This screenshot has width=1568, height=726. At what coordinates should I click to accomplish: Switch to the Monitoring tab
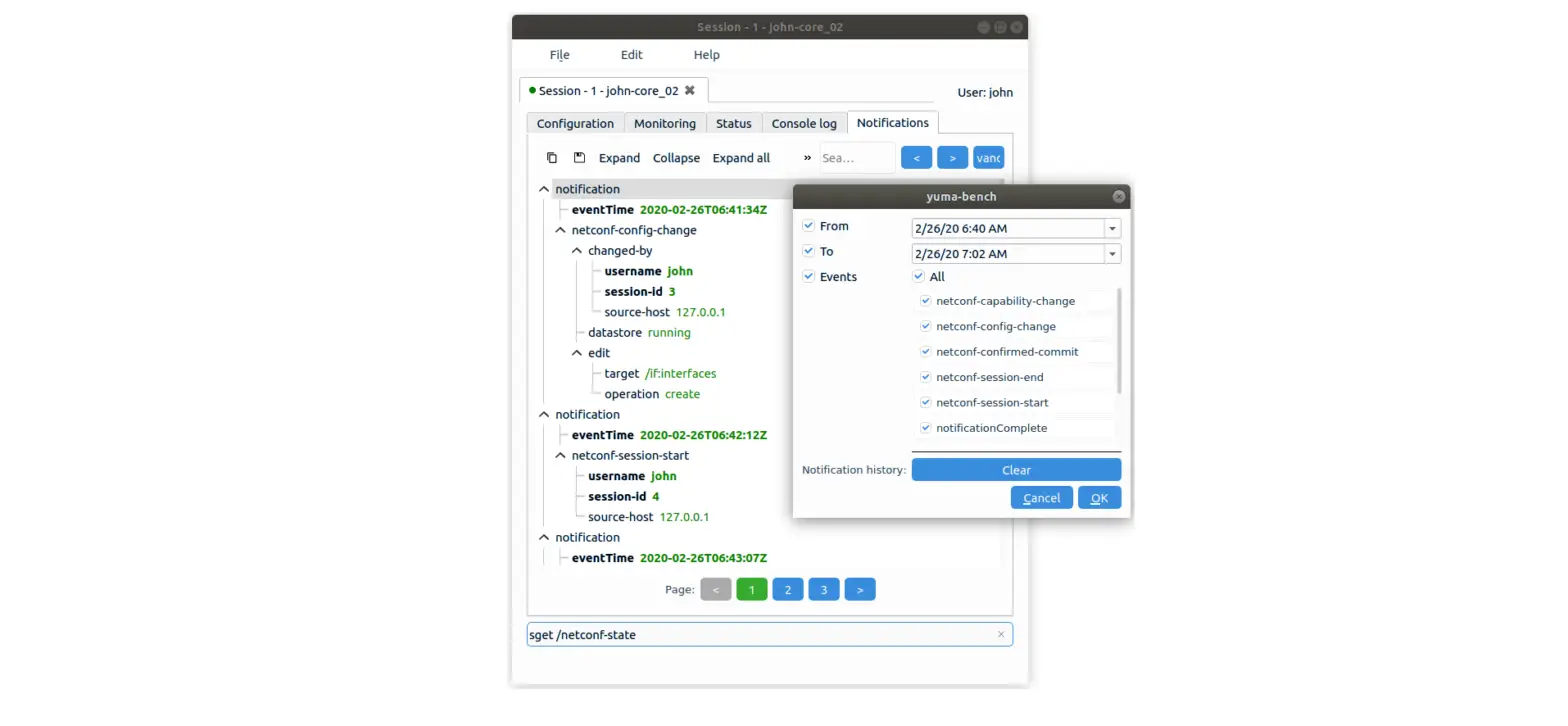[665, 123]
